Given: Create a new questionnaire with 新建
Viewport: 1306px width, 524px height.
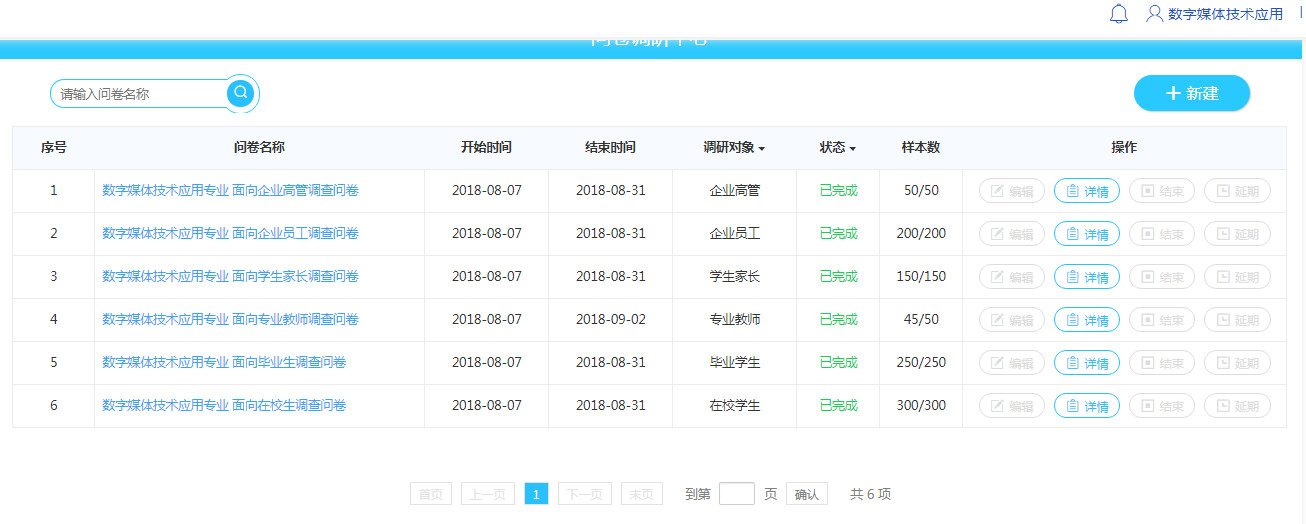Looking at the screenshot, I should (1191, 93).
